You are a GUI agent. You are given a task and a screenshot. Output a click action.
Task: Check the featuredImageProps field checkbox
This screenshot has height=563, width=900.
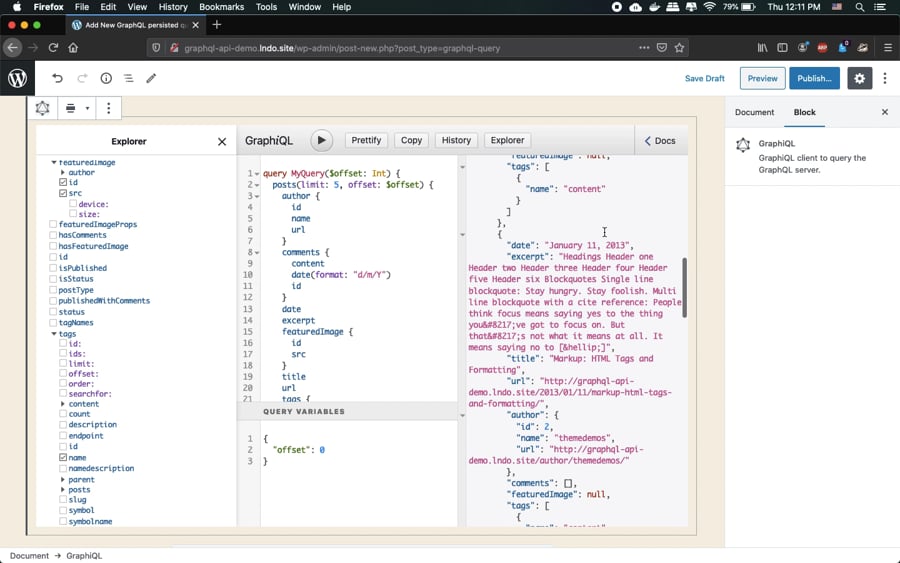pos(53,224)
